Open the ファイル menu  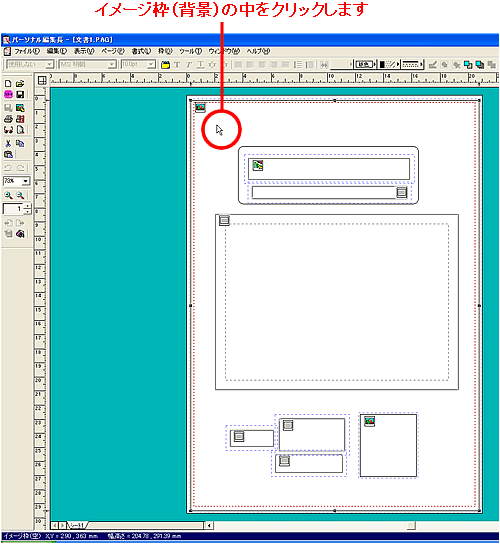26,51
